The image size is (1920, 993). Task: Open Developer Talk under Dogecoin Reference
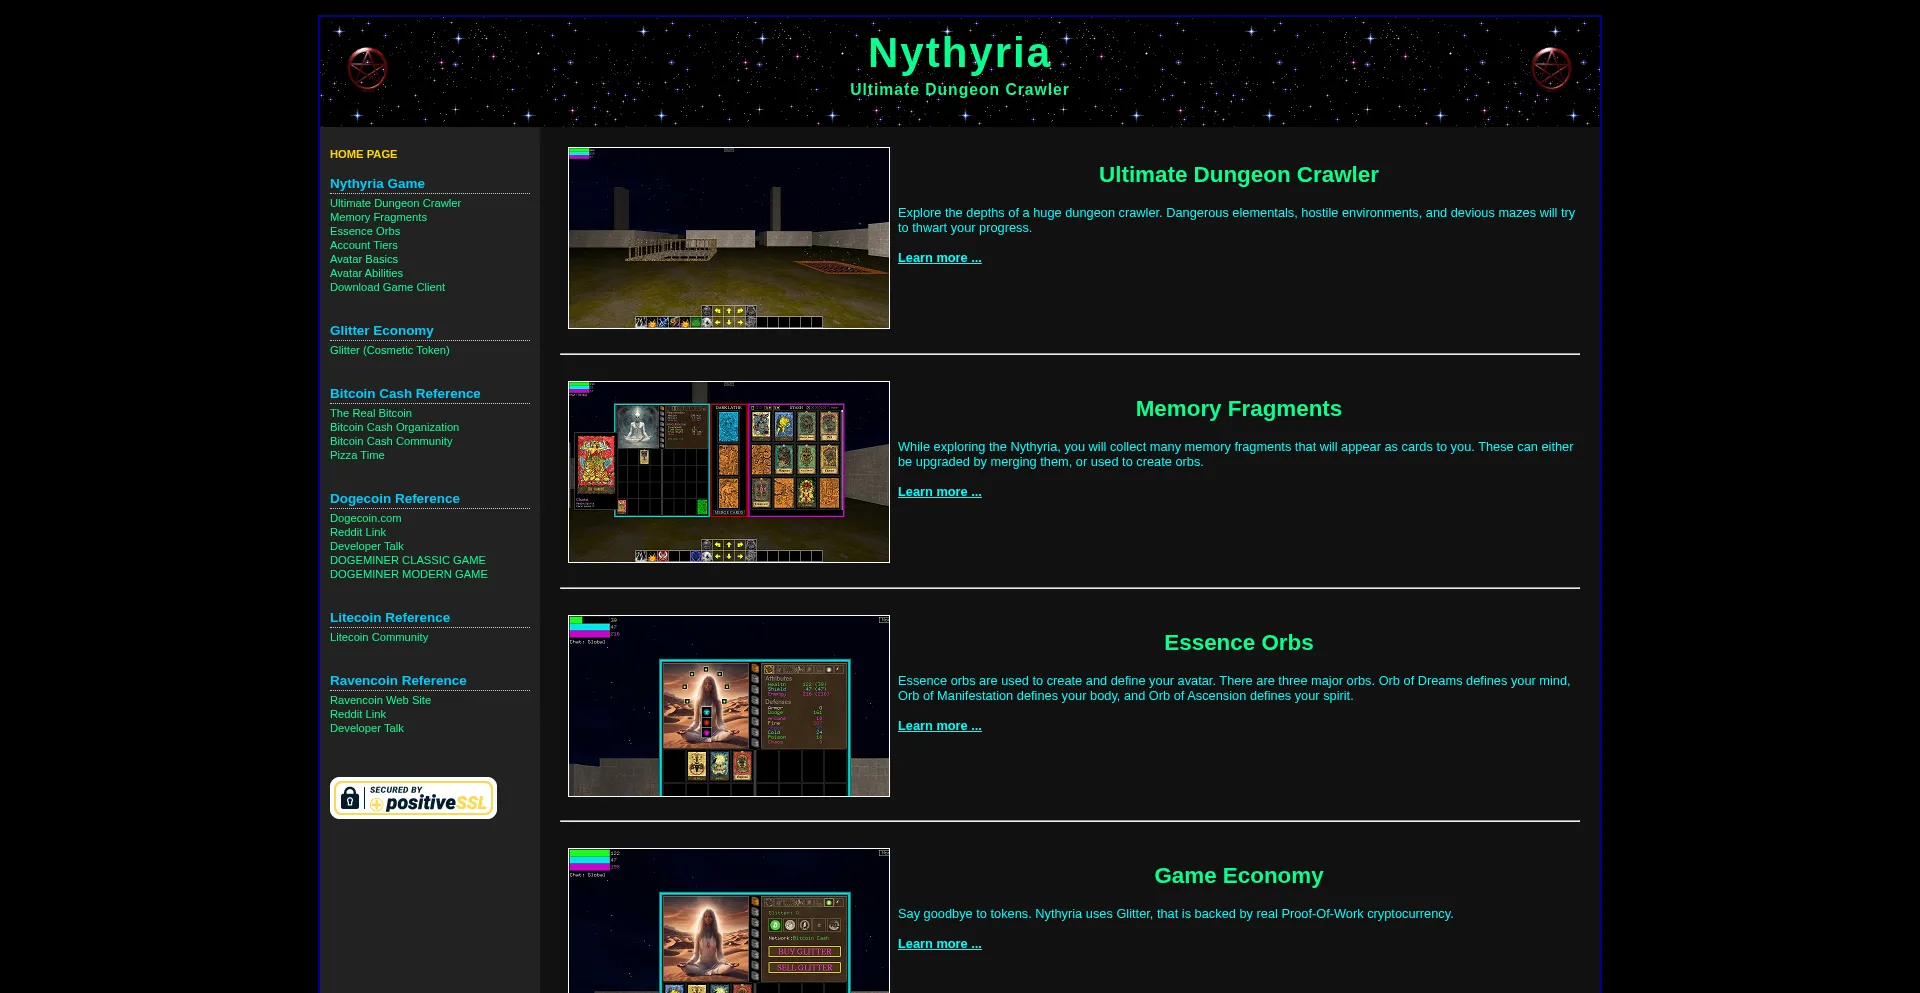point(366,546)
